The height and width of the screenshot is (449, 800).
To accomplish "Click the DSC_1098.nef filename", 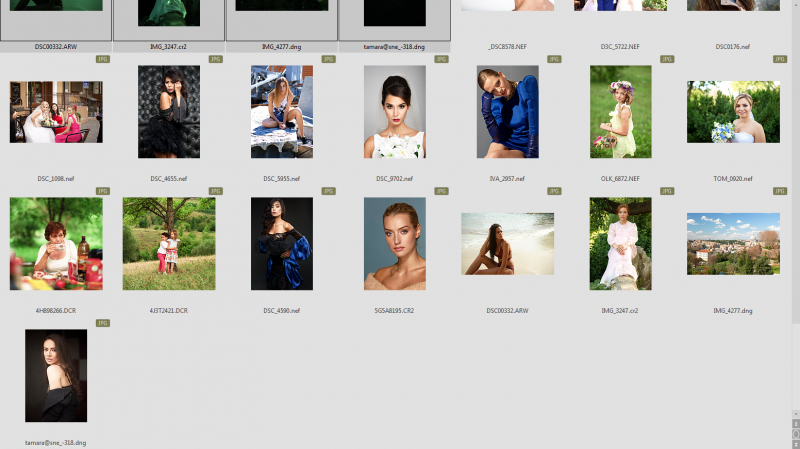I will [x=56, y=179].
